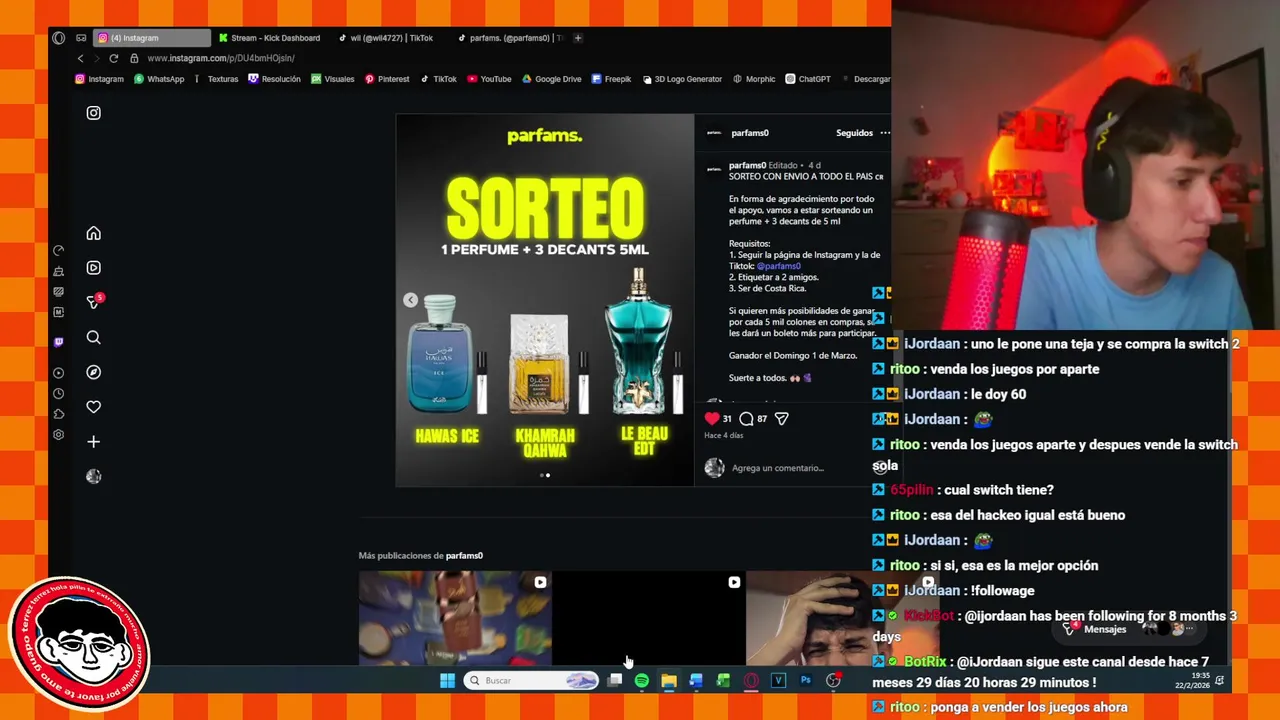The height and width of the screenshot is (720, 1280).
Task: Open Spotify from the taskbar
Action: [x=642, y=681]
